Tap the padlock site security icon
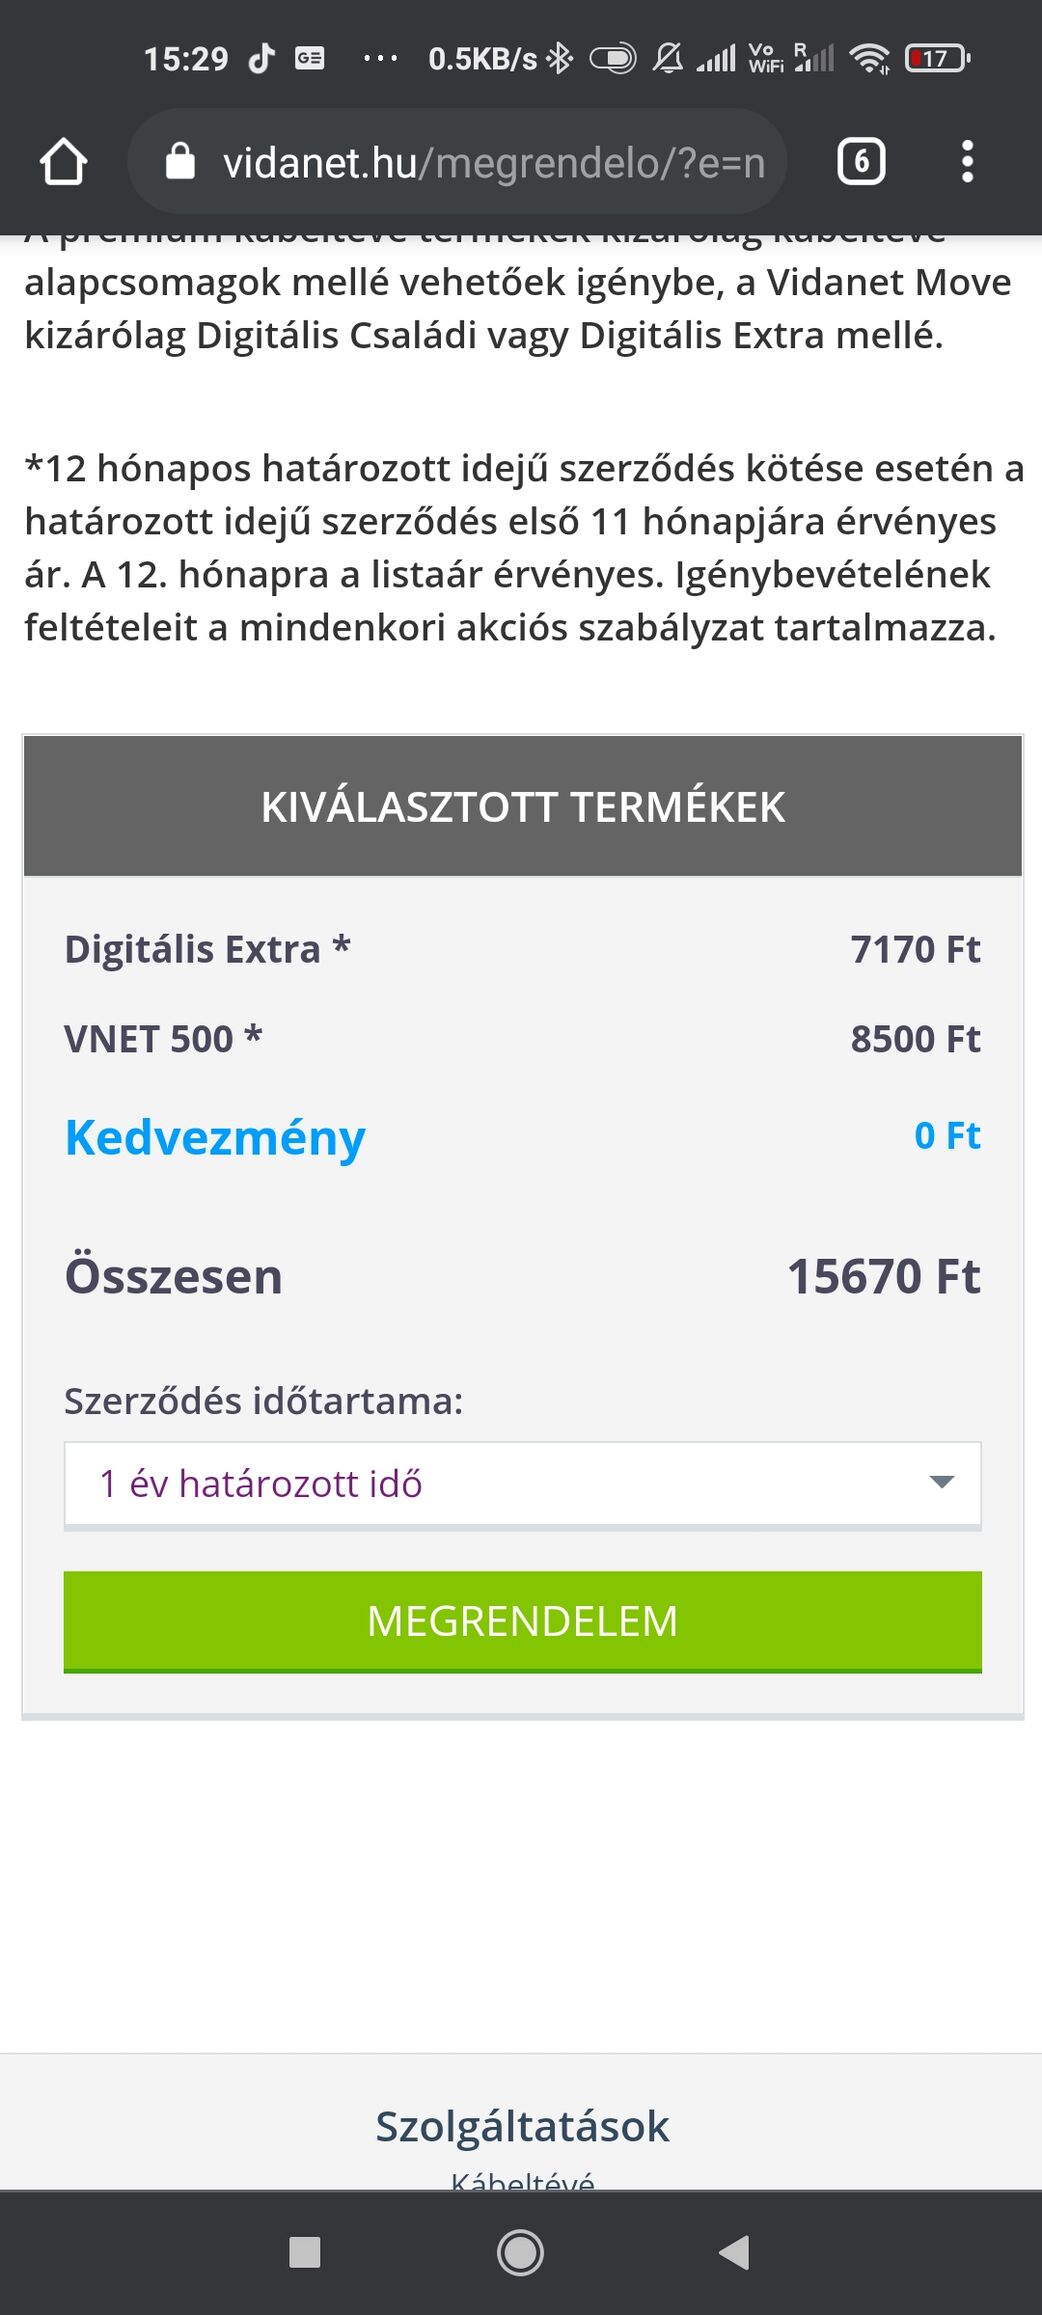 pos(180,161)
